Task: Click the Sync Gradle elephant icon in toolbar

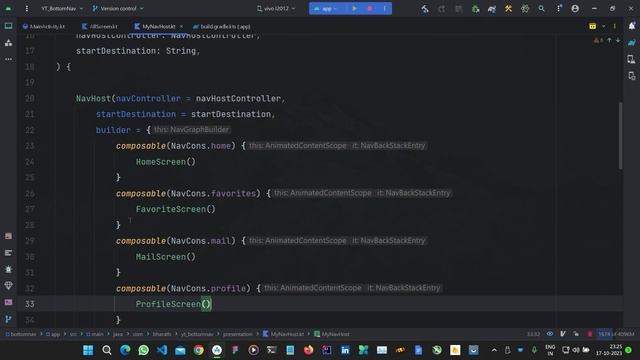Action: (x=492, y=8)
